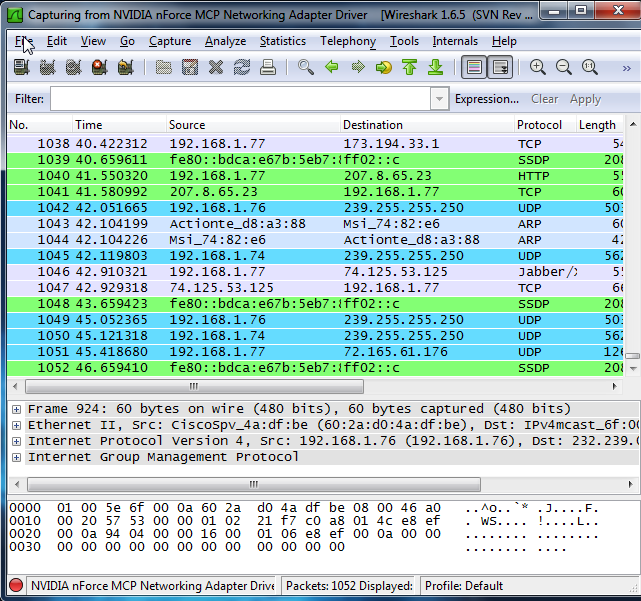This screenshot has height=601, width=641.
Task: Open the Telephony menu
Action: click(x=348, y=41)
